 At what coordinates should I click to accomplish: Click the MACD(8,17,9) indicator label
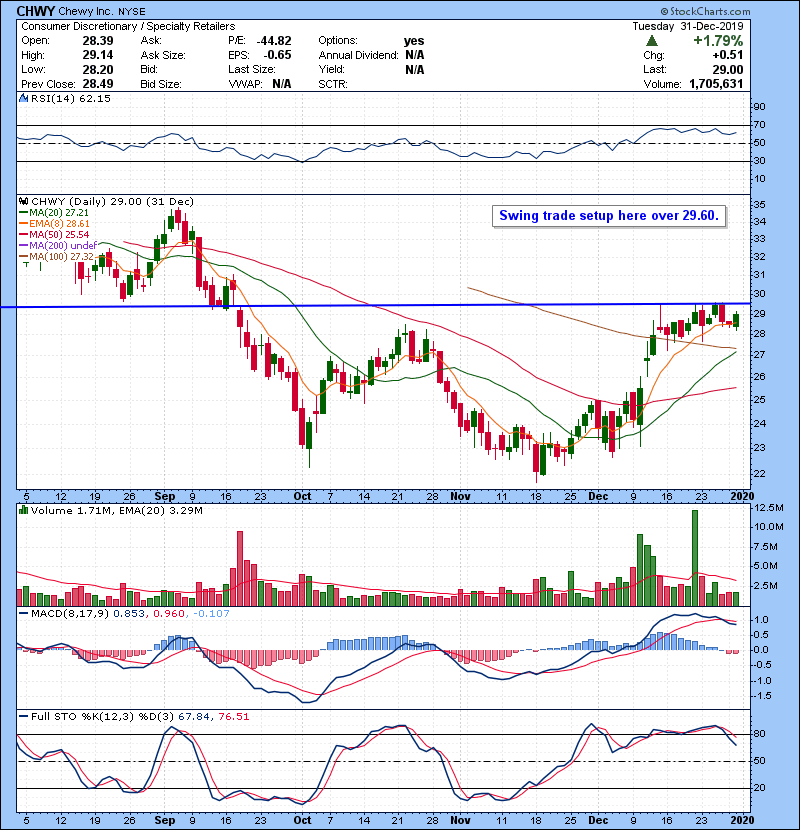point(70,614)
